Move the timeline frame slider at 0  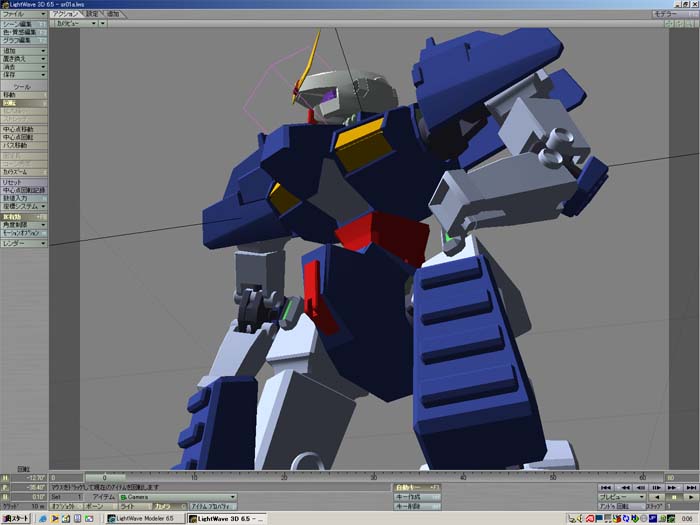(x=105, y=478)
